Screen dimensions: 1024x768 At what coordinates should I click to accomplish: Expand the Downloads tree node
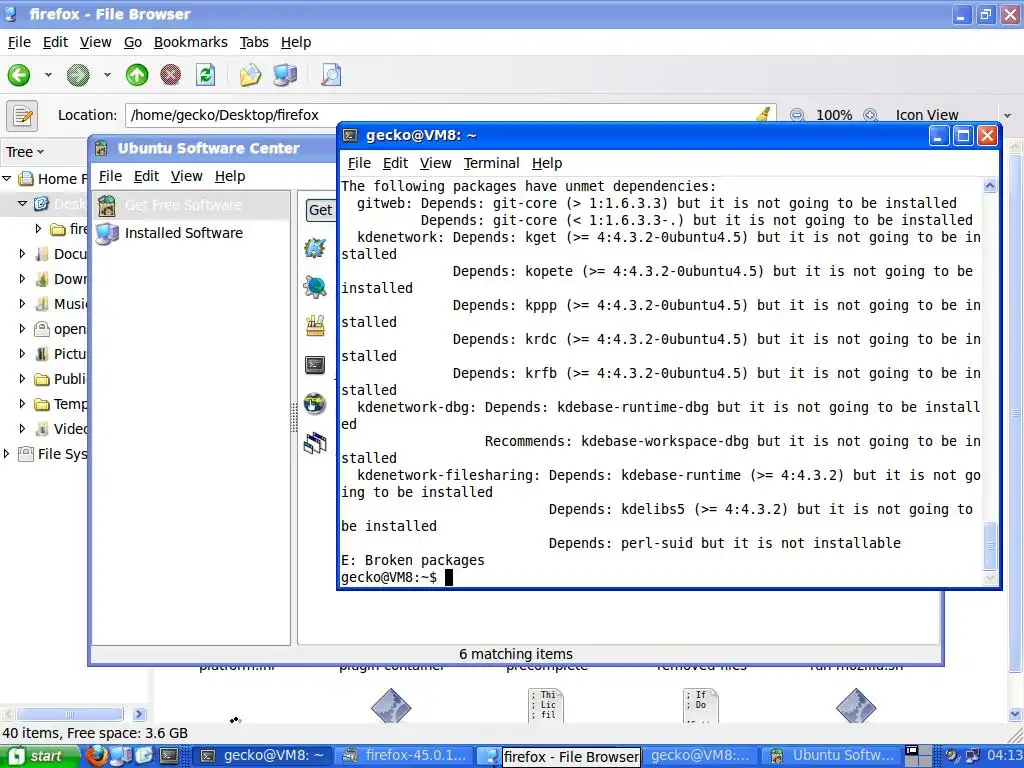click(x=22, y=279)
